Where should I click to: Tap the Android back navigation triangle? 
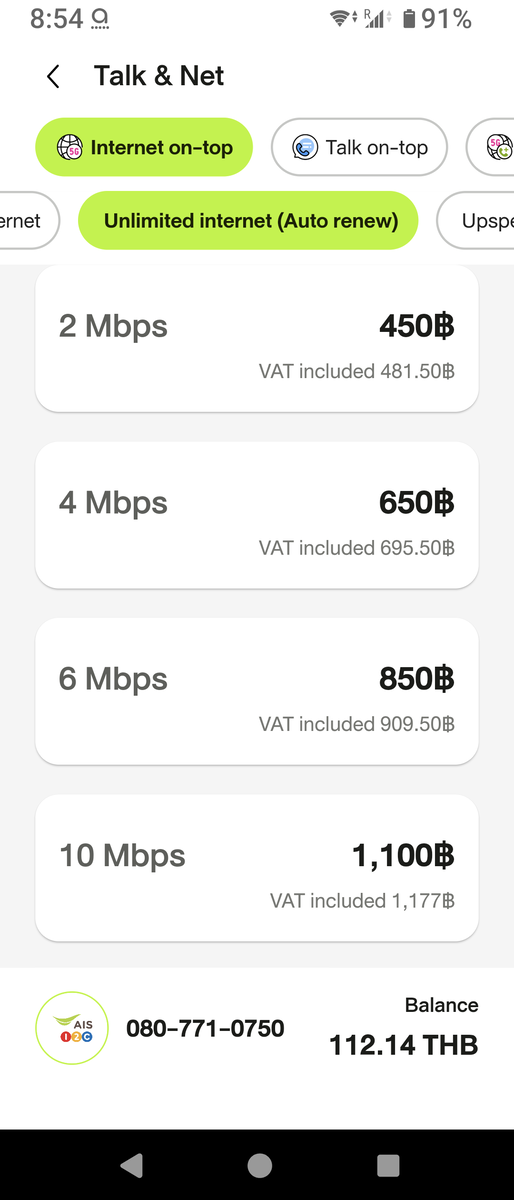point(131,1165)
